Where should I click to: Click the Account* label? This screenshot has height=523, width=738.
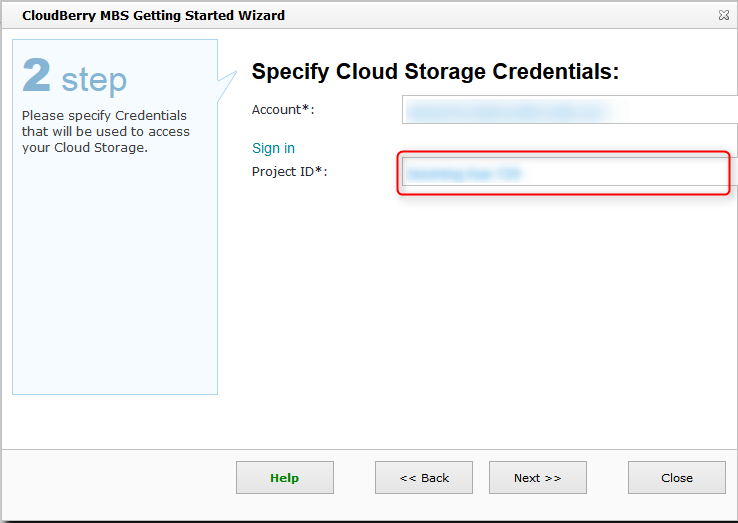point(283,109)
